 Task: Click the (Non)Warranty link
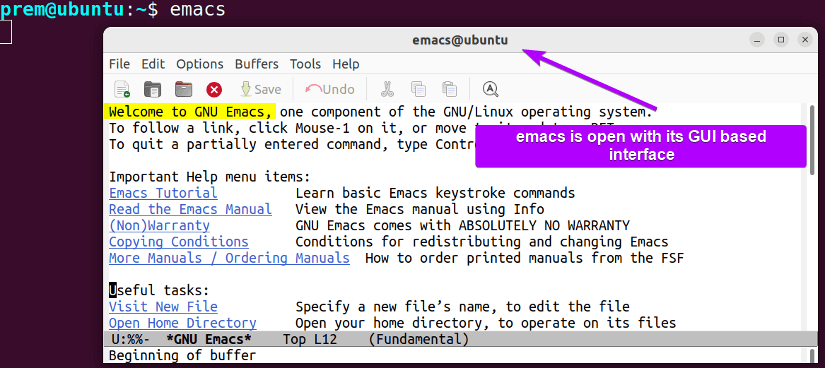point(159,226)
